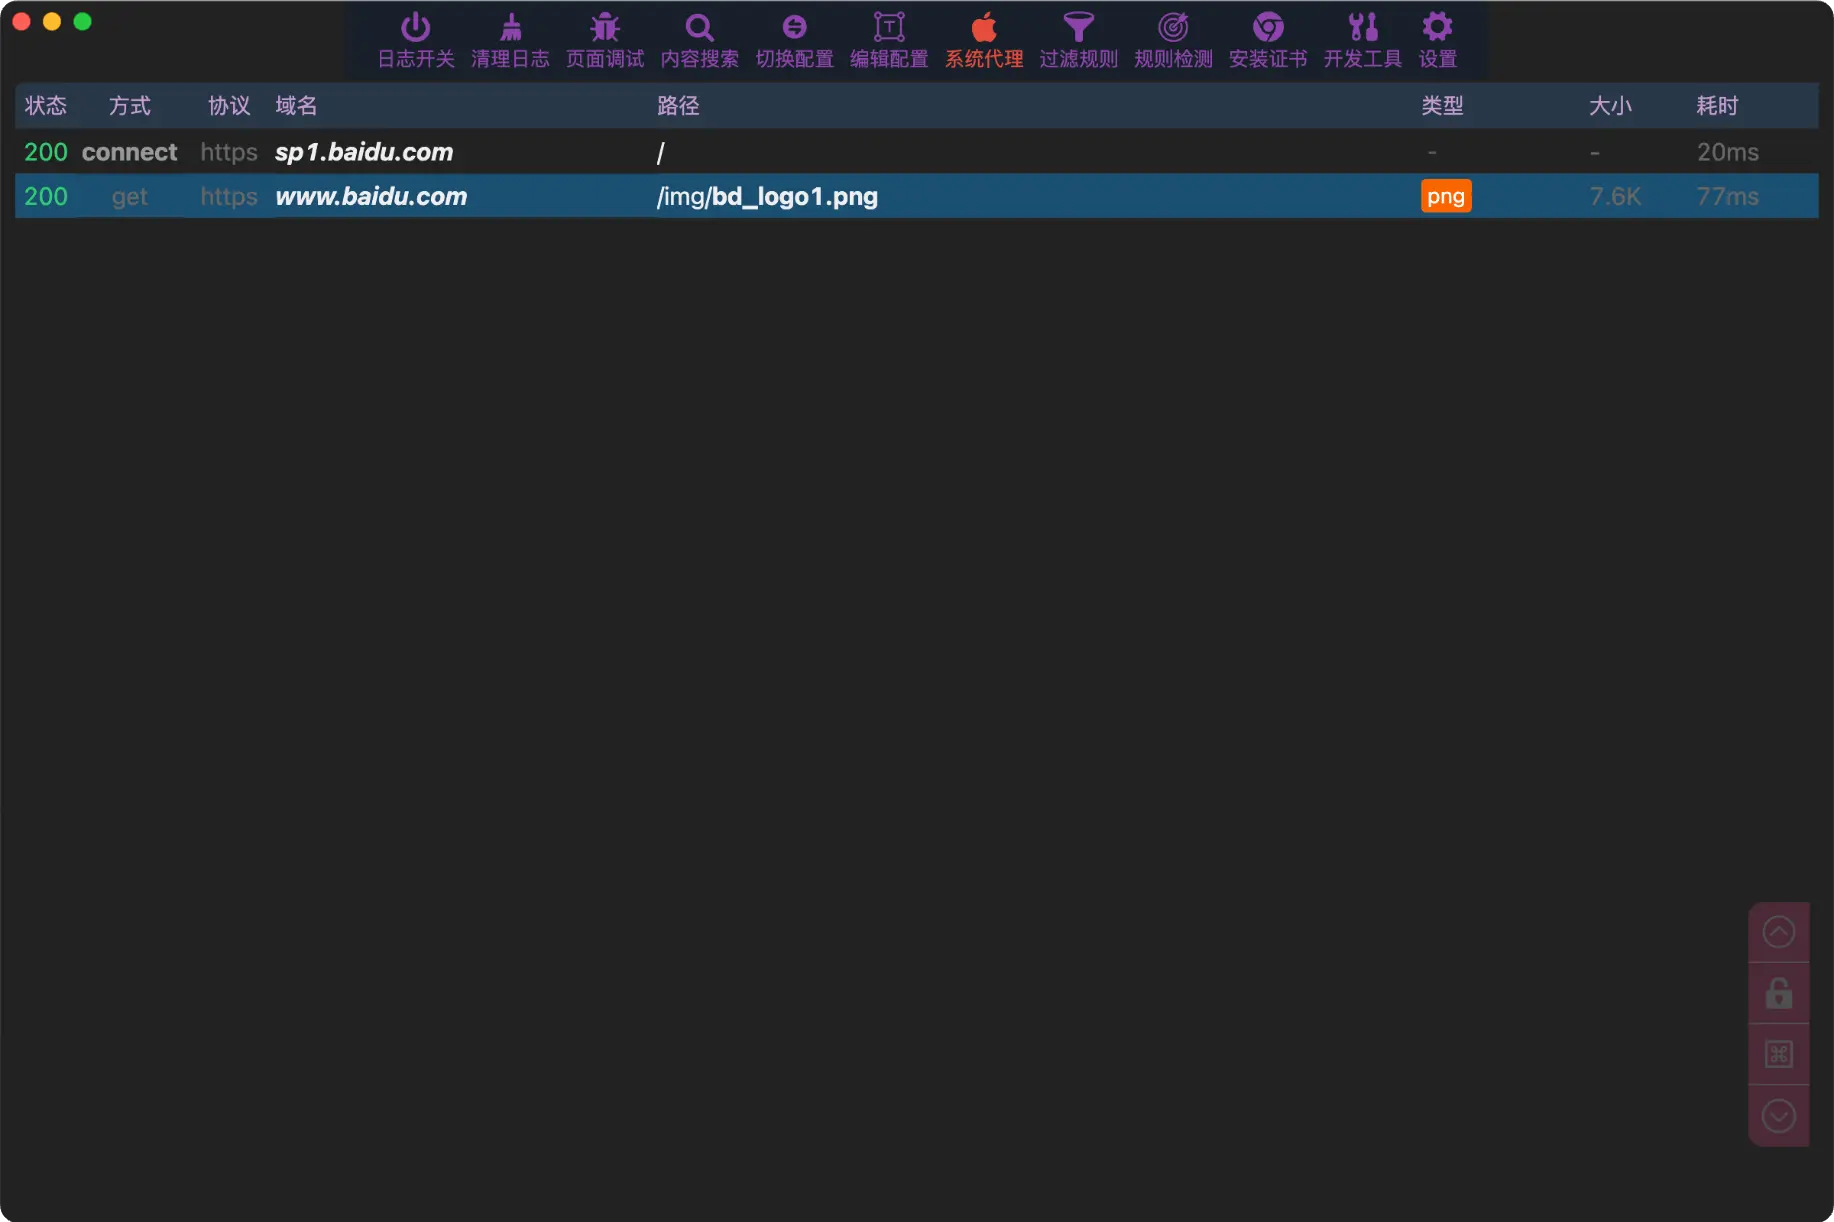Screen dimensions: 1834x1222
Task: Toggle the 日志开关 log switch
Action: click(x=415, y=28)
